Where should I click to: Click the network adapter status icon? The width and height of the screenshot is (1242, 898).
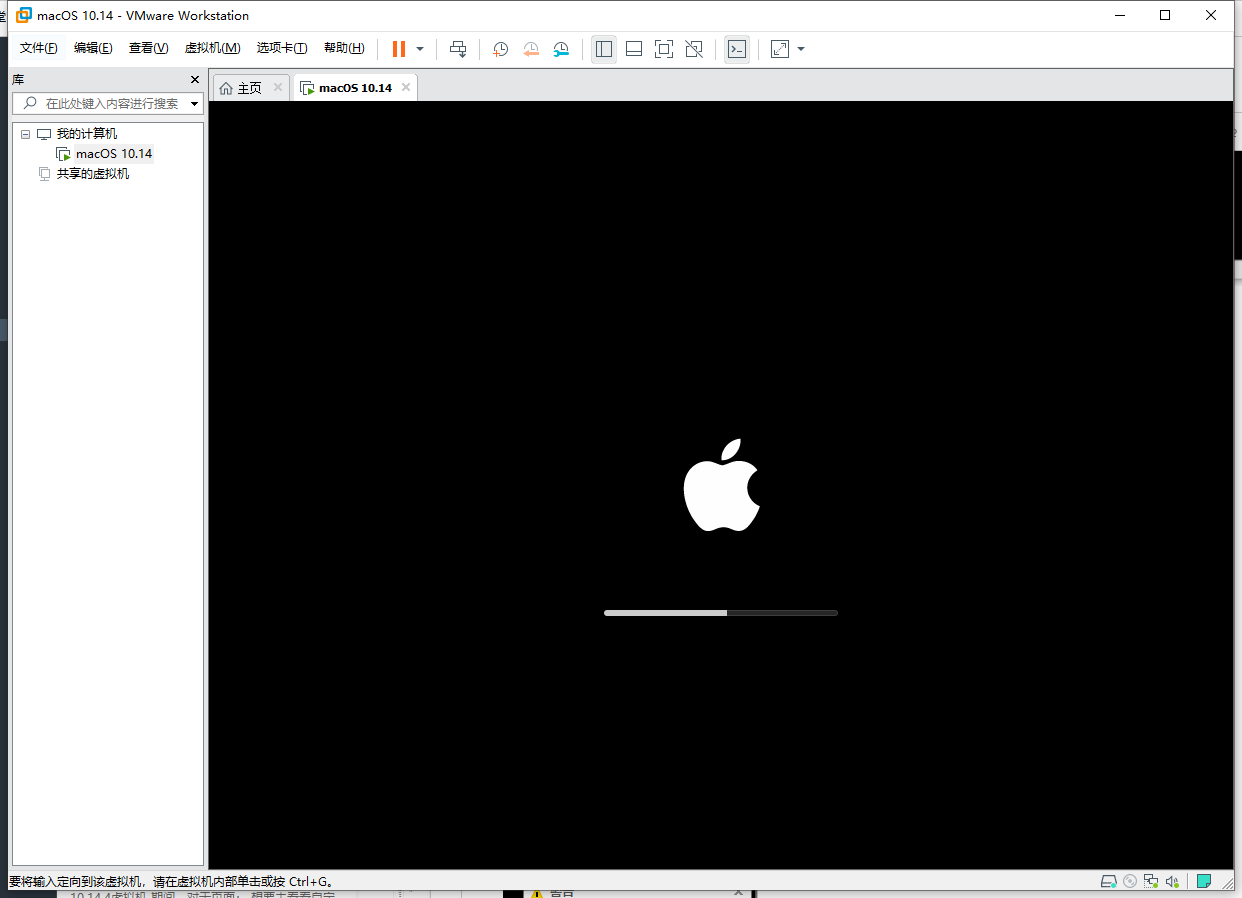click(x=1151, y=881)
